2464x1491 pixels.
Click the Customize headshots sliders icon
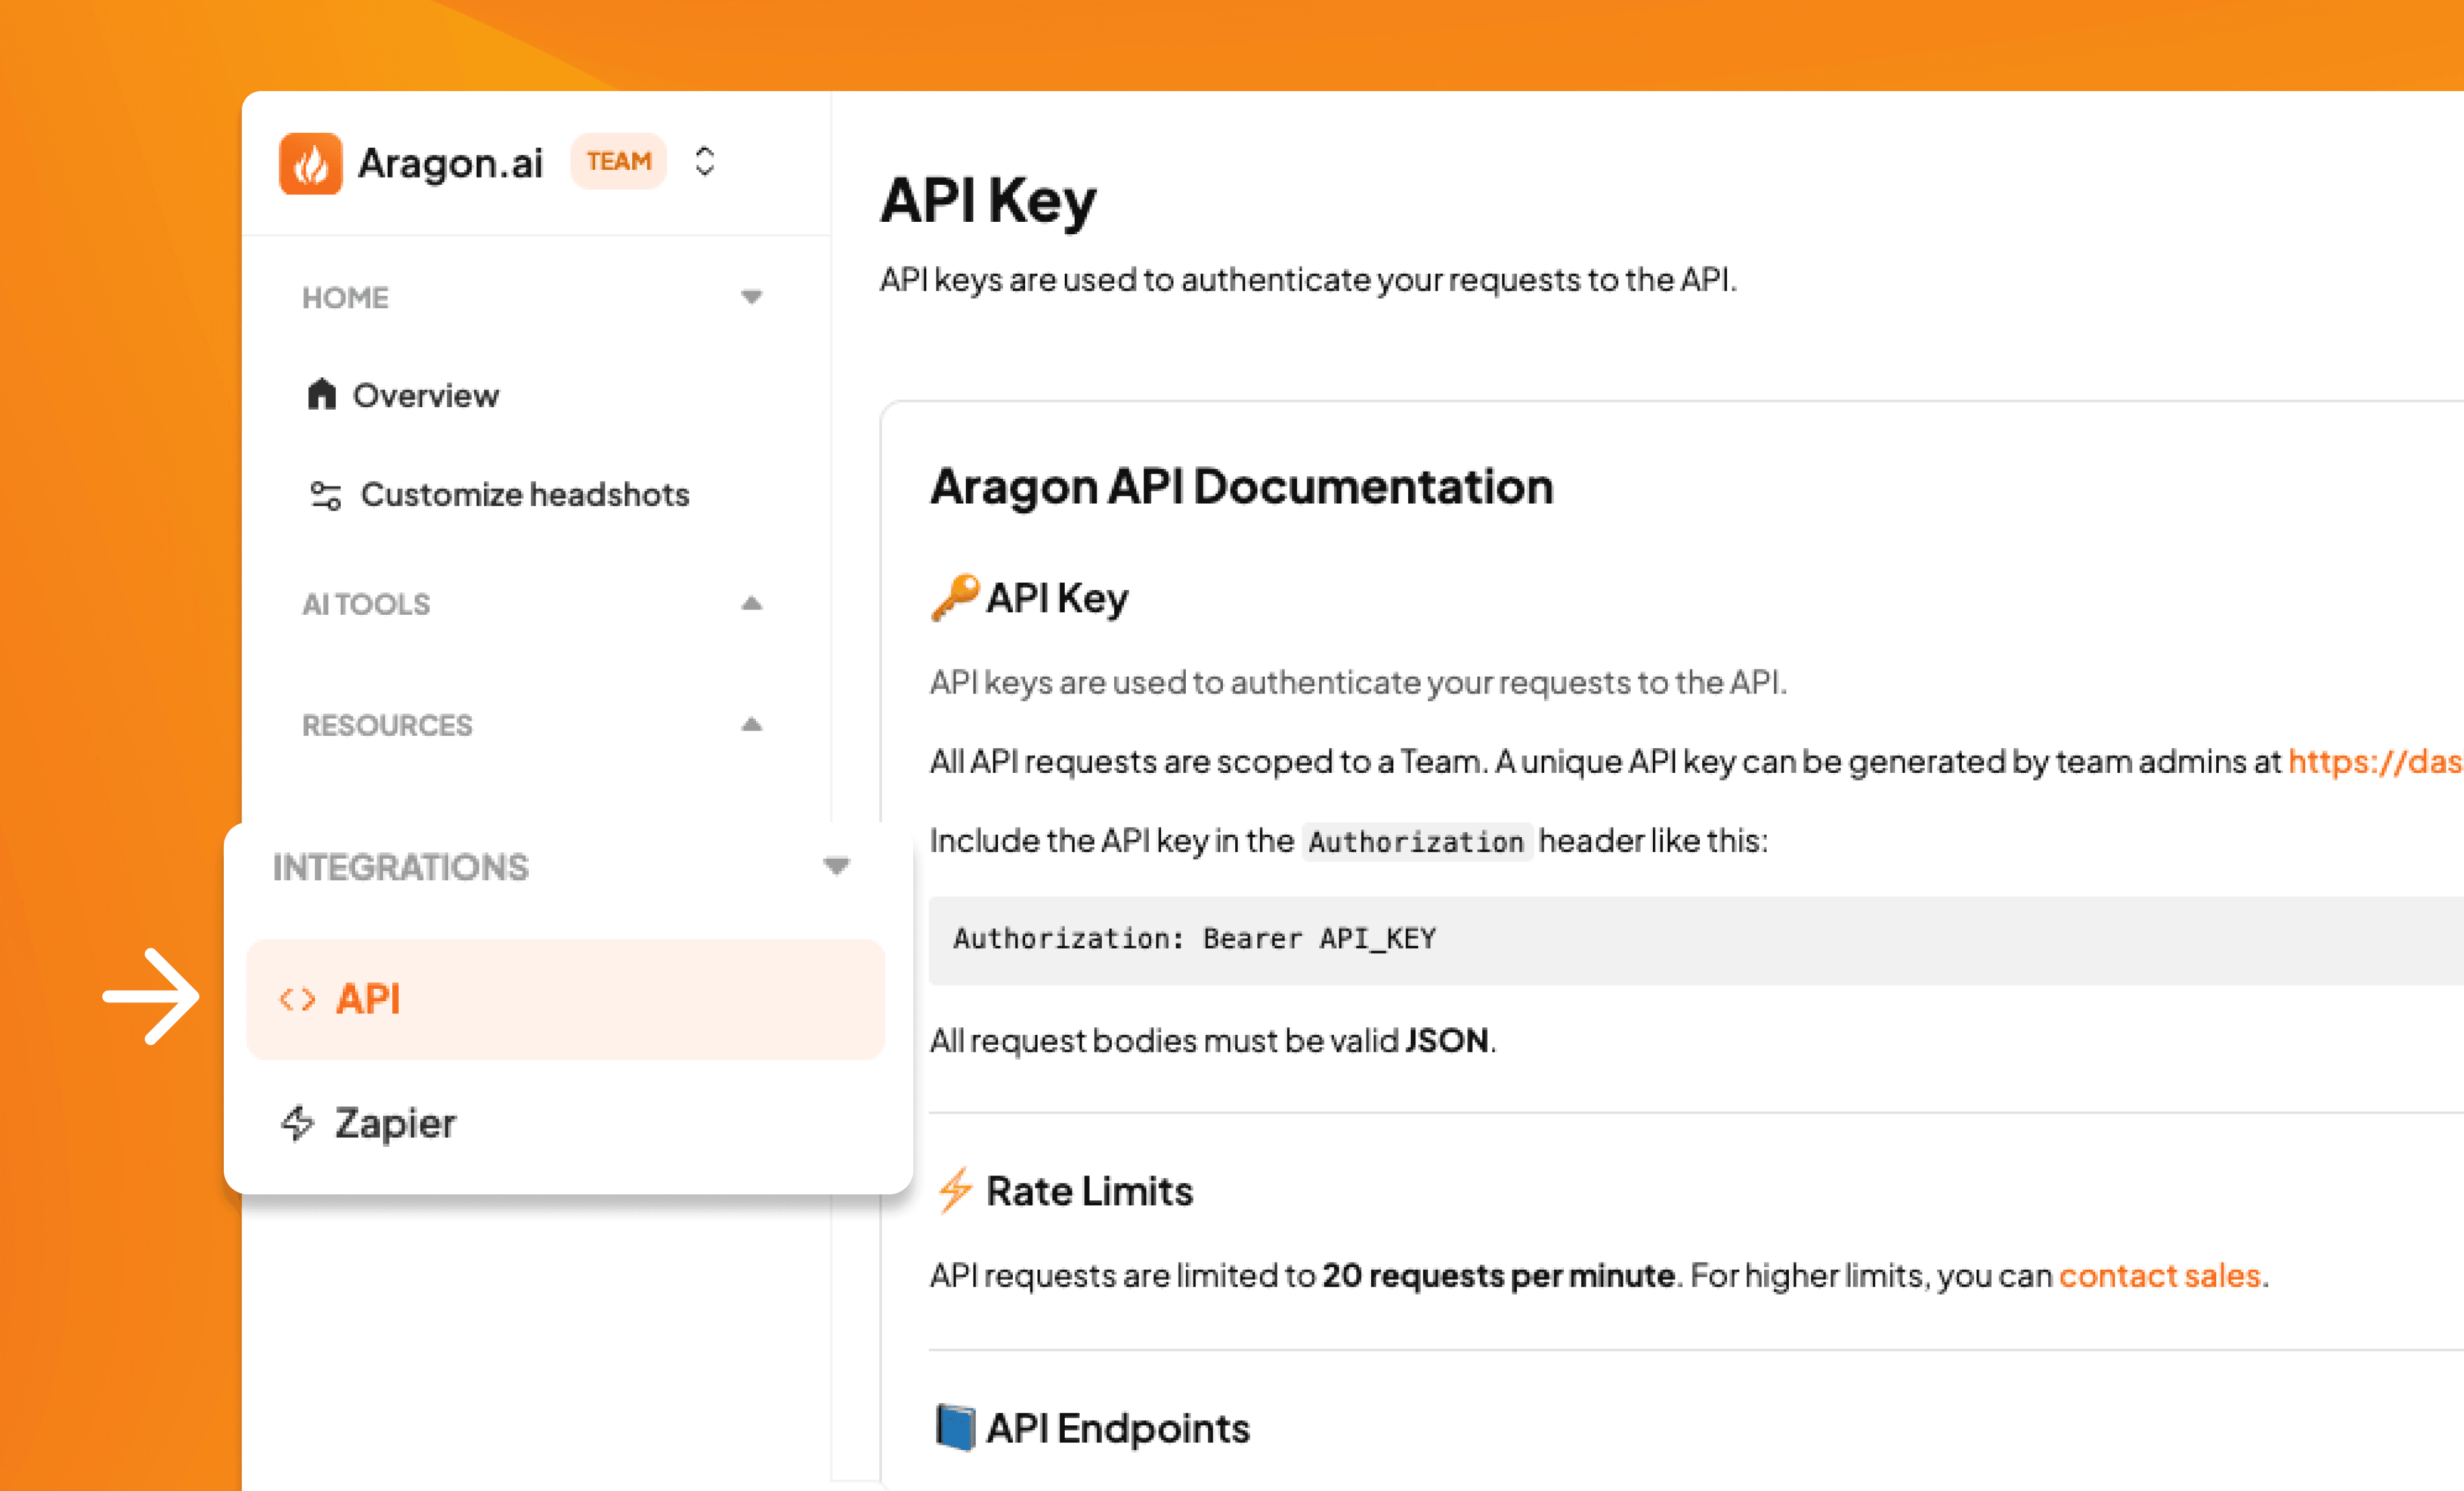pos(326,496)
